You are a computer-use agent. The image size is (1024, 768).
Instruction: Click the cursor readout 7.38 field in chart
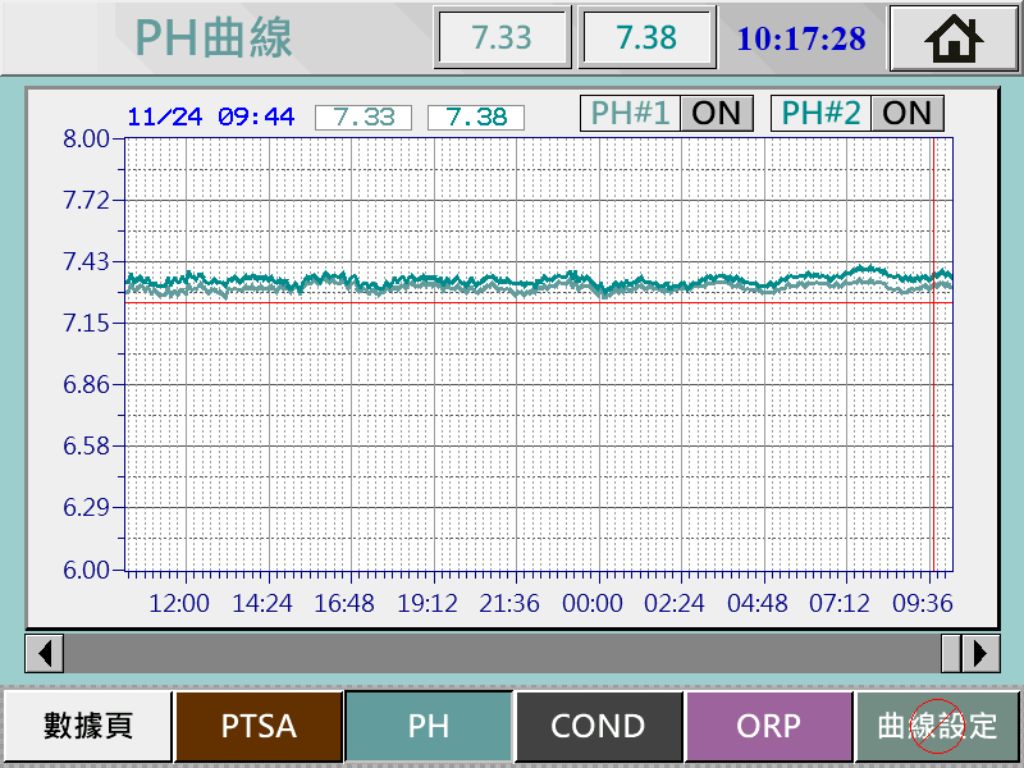pos(476,117)
